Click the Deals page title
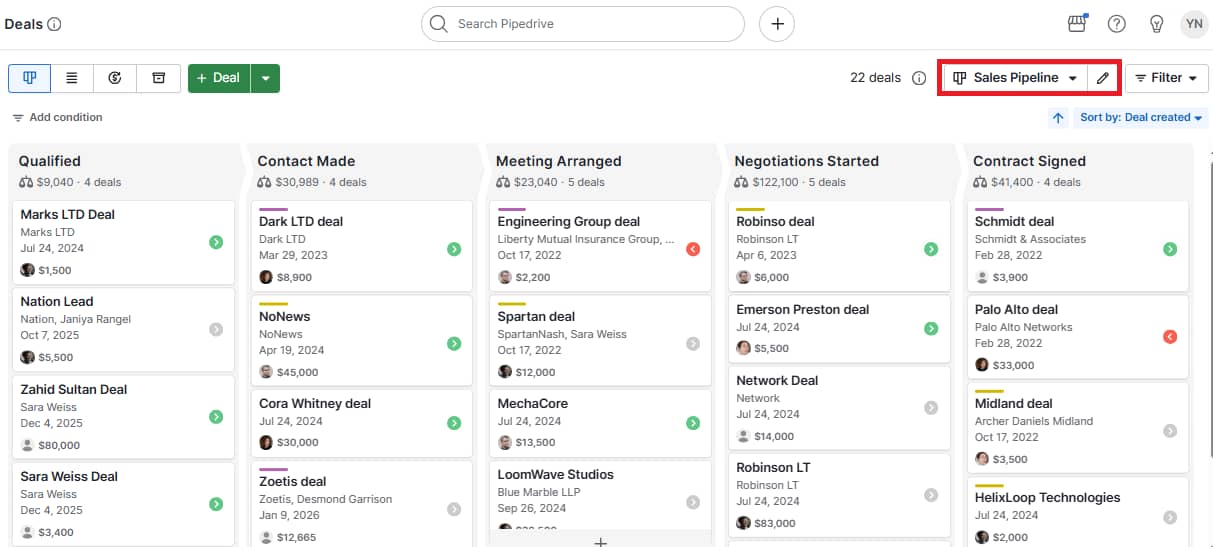This screenshot has width=1213, height=547. 23,24
